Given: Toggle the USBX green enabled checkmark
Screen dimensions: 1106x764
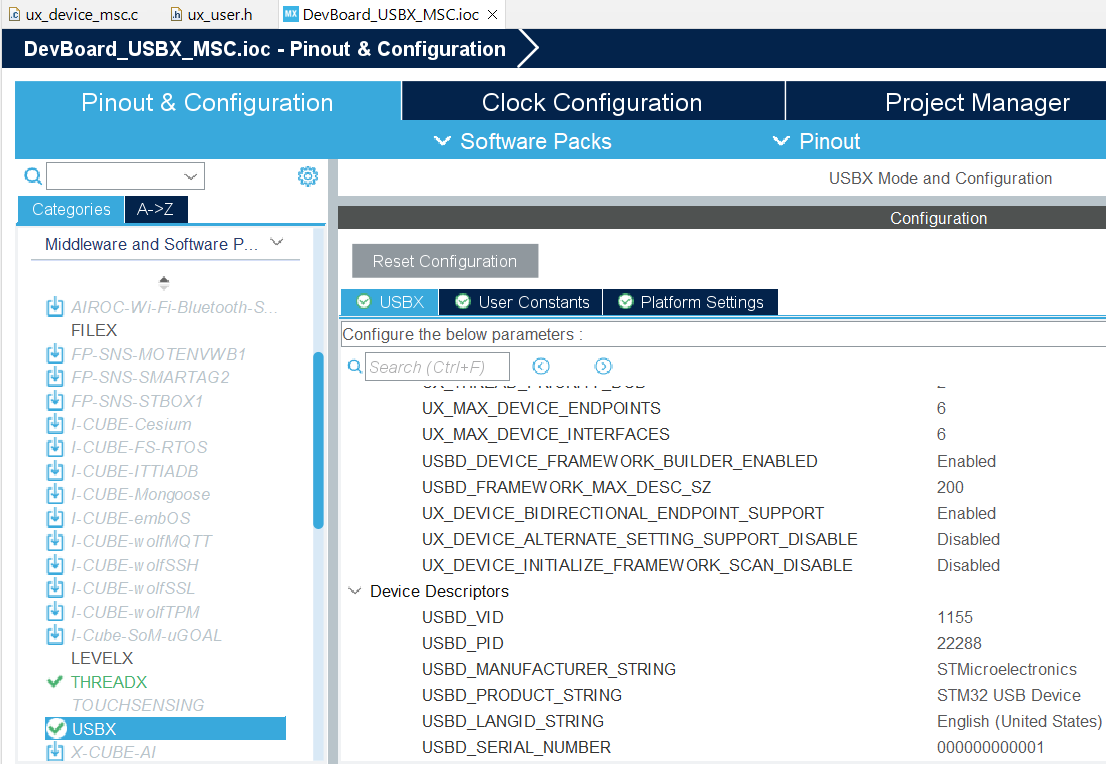Looking at the screenshot, I should (56, 728).
